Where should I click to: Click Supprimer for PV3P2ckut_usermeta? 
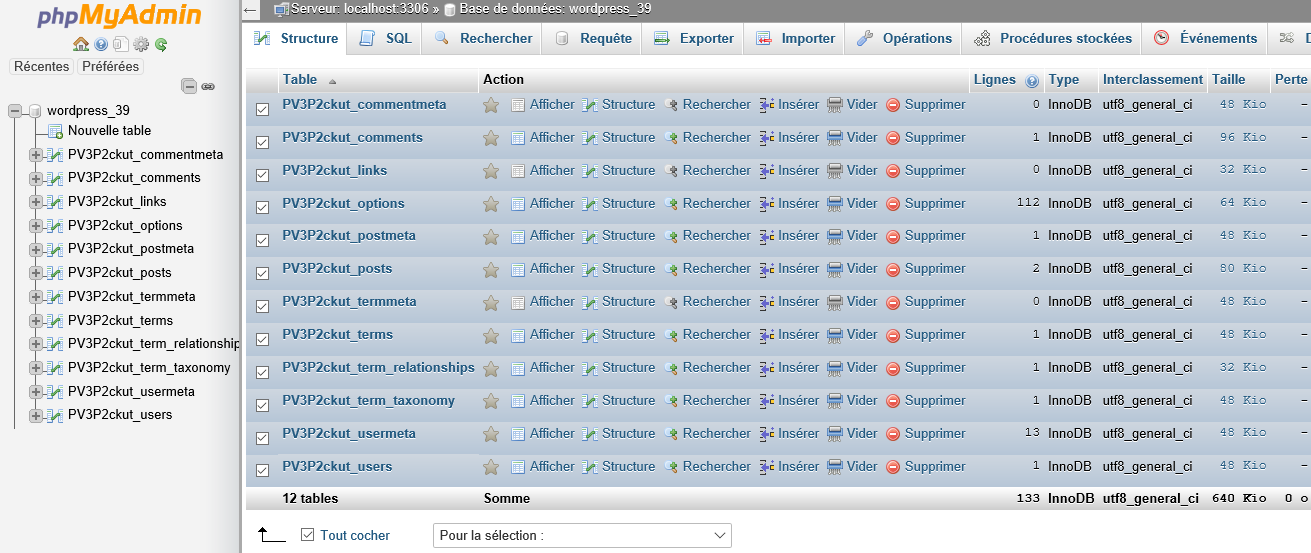926,434
